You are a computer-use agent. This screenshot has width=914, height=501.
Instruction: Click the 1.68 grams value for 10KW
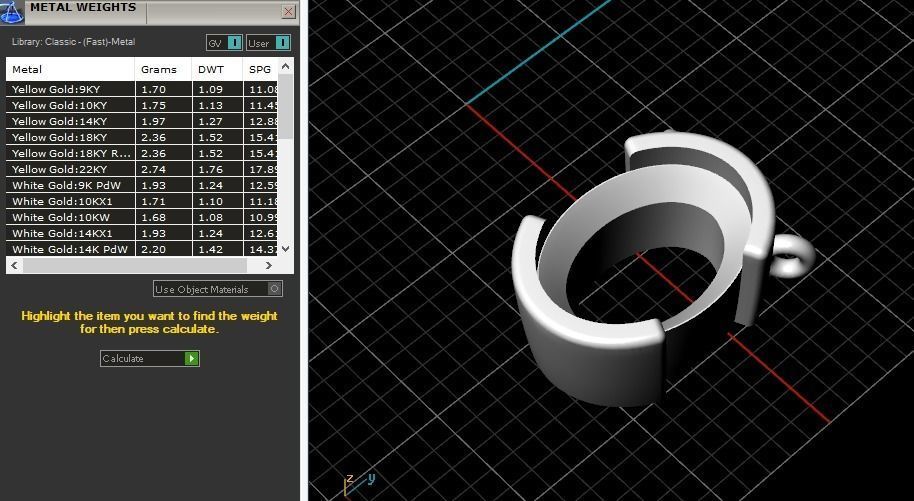153,217
